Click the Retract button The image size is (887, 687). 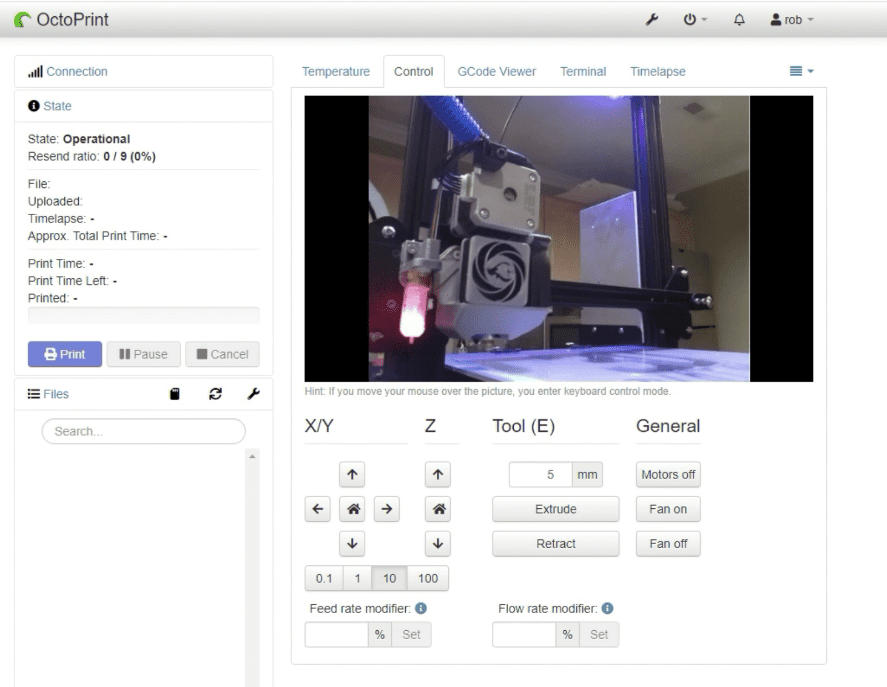[x=556, y=543]
